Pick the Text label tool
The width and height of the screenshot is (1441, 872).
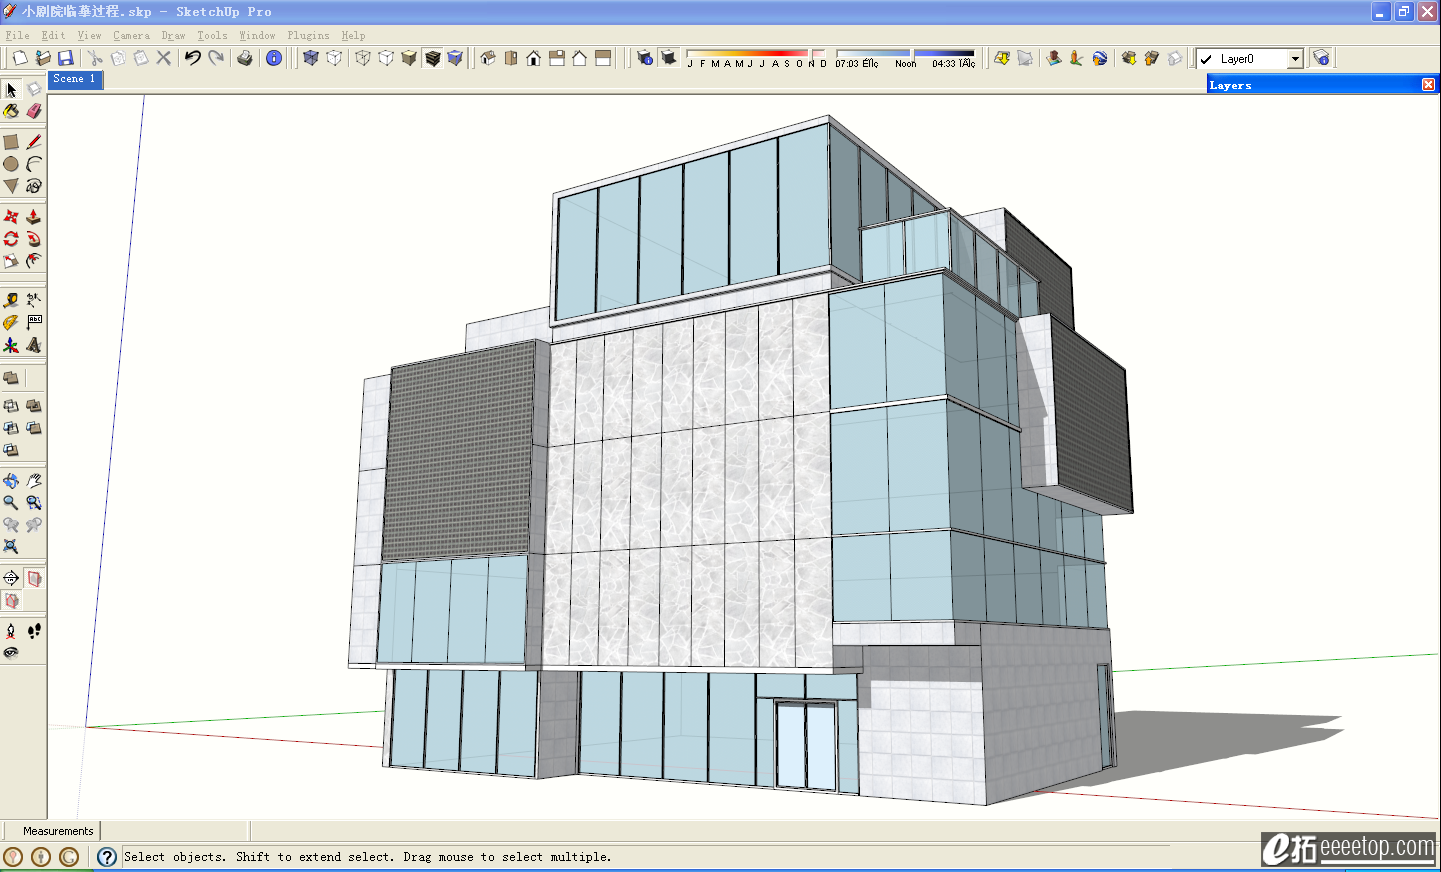click(x=34, y=322)
